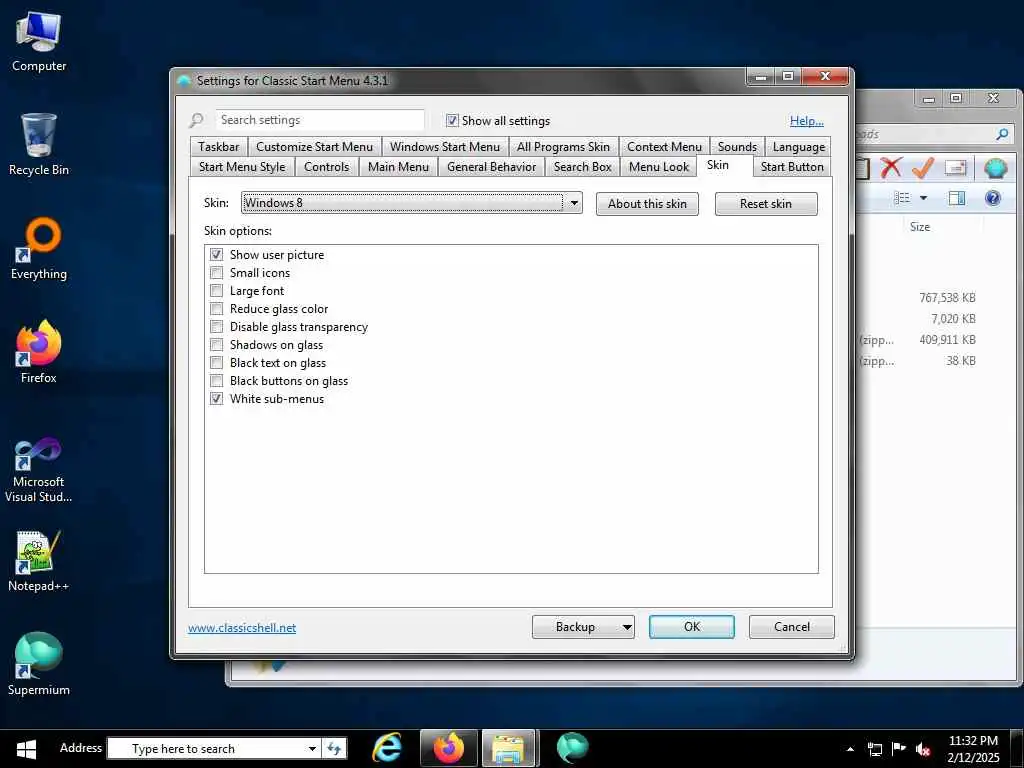Open the network tray icon

click(874, 749)
